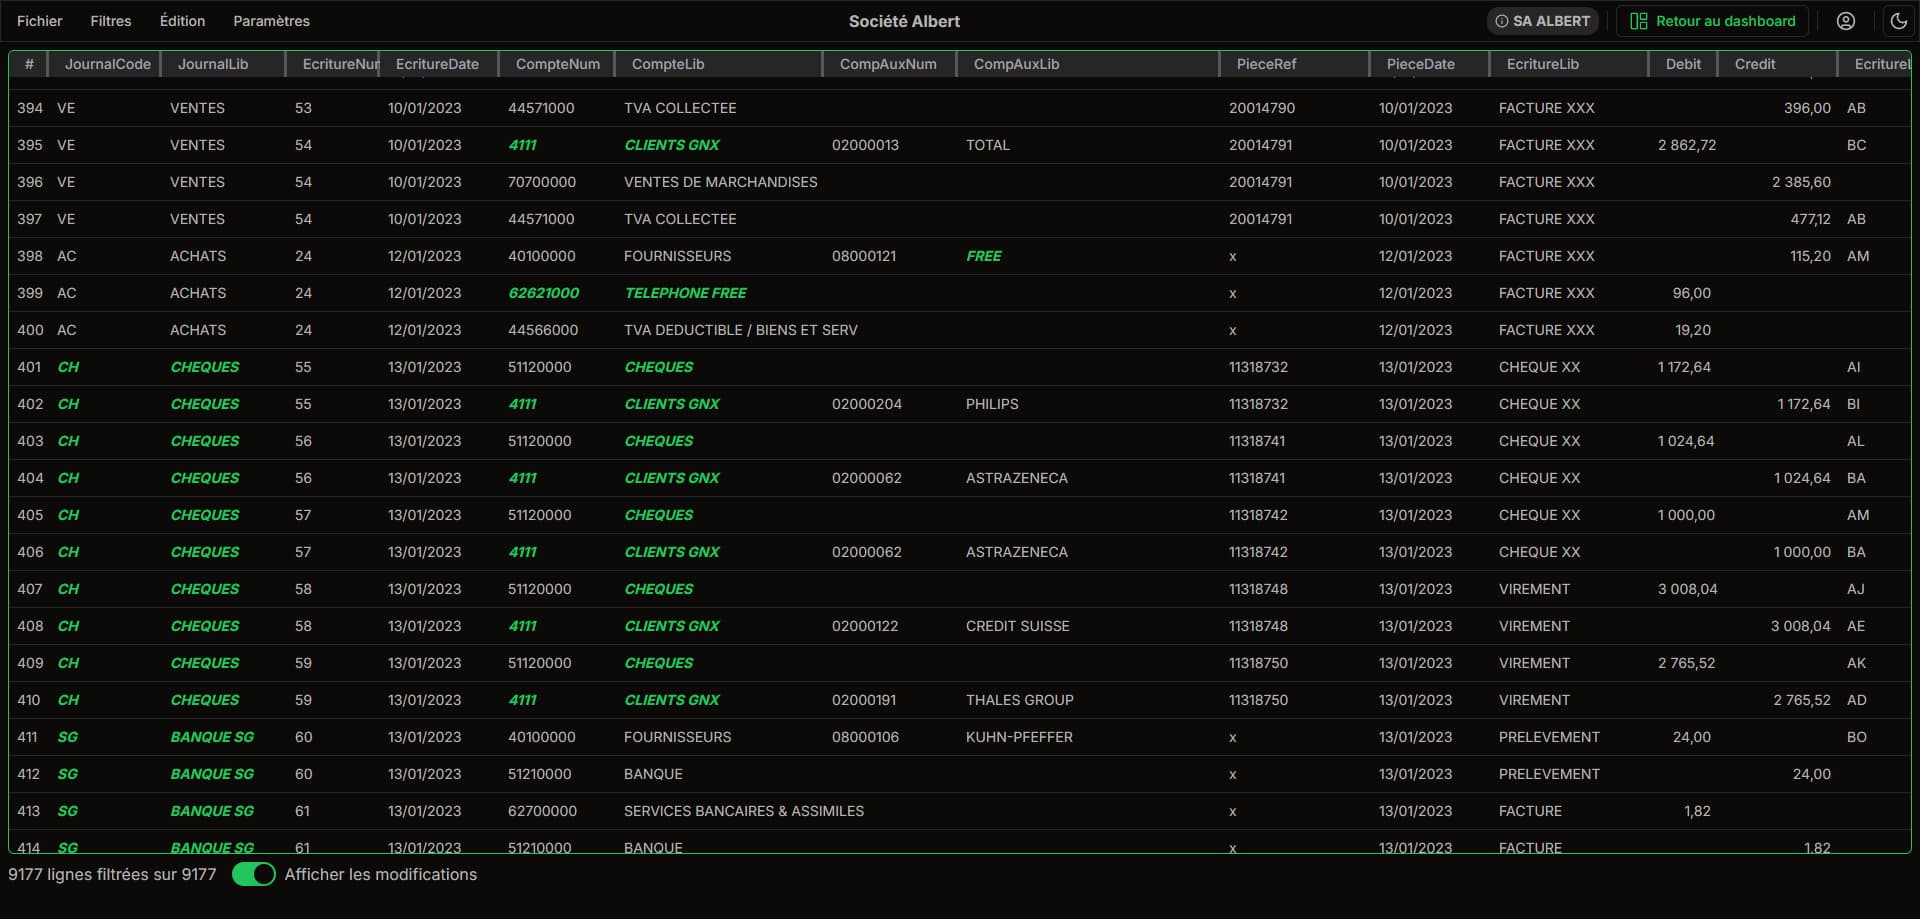
Task: Select the PieceRef column header
Action: [1266, 64]
